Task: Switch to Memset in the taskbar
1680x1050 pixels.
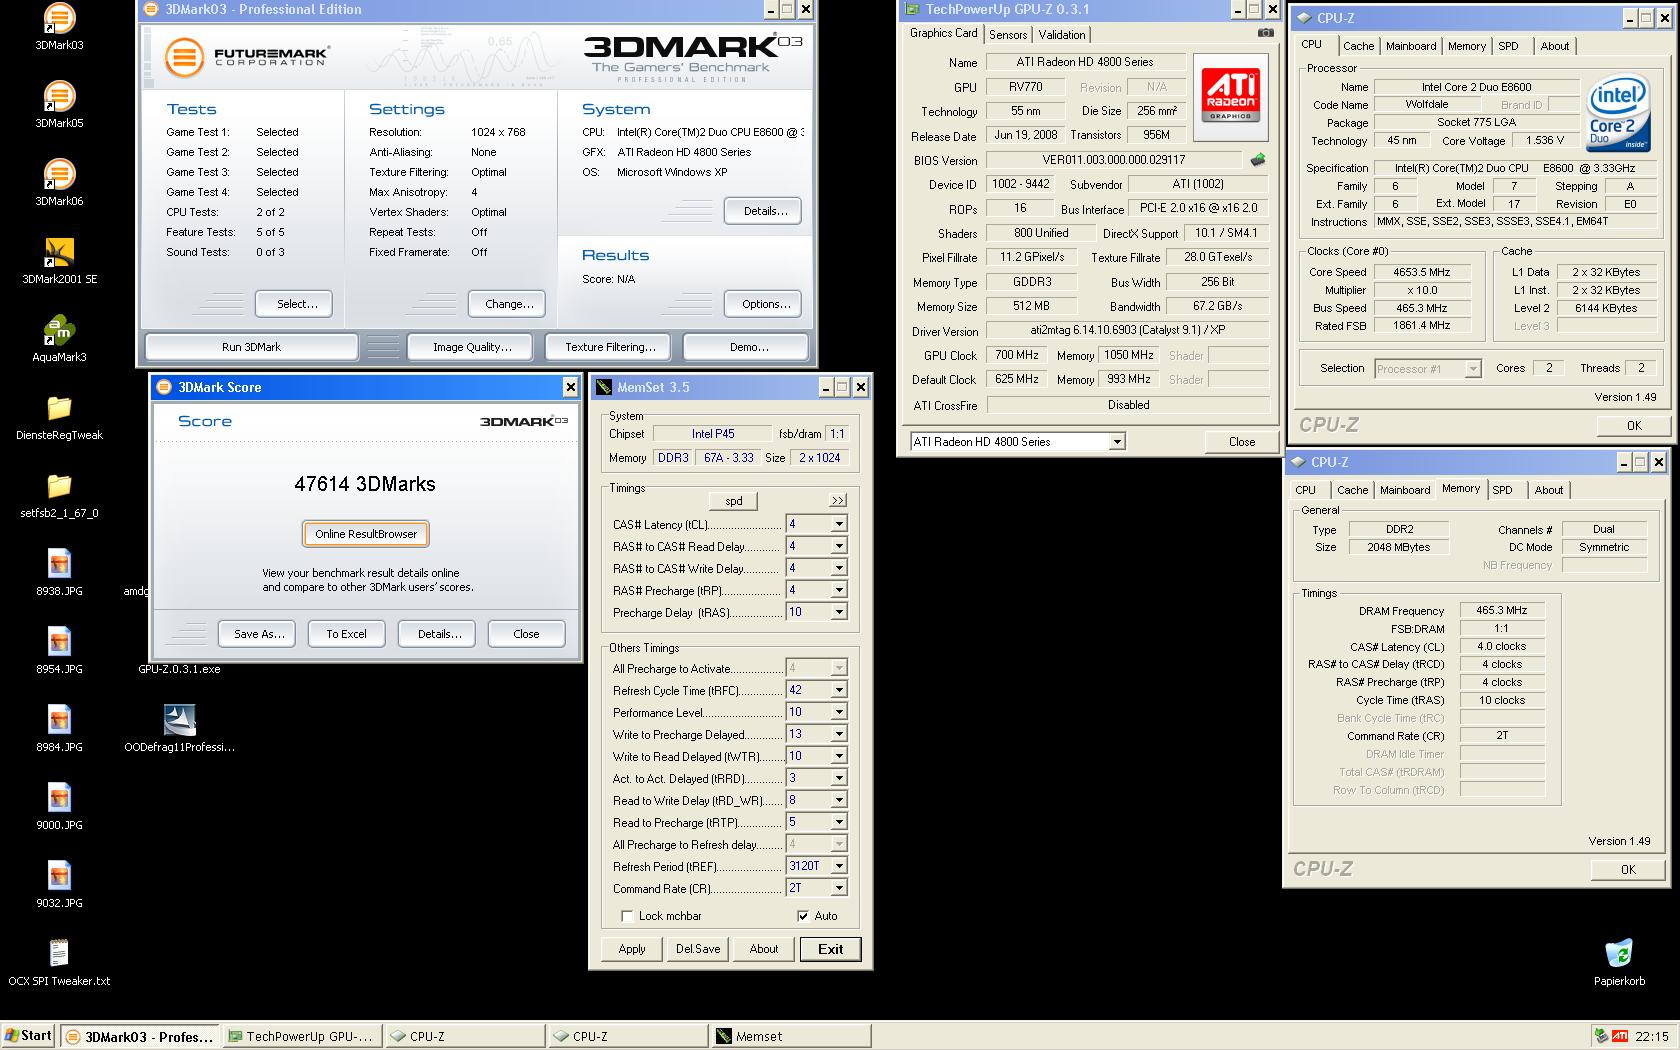Action: [790, 1037]
